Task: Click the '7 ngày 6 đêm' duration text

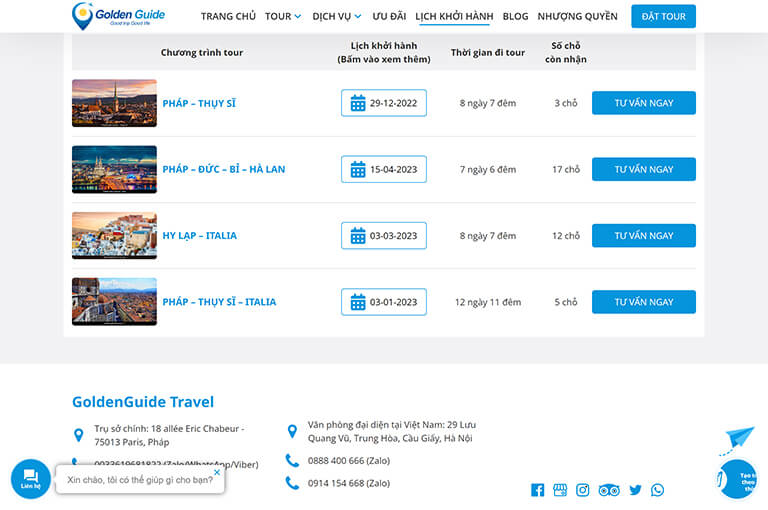Action: (488, 170)
